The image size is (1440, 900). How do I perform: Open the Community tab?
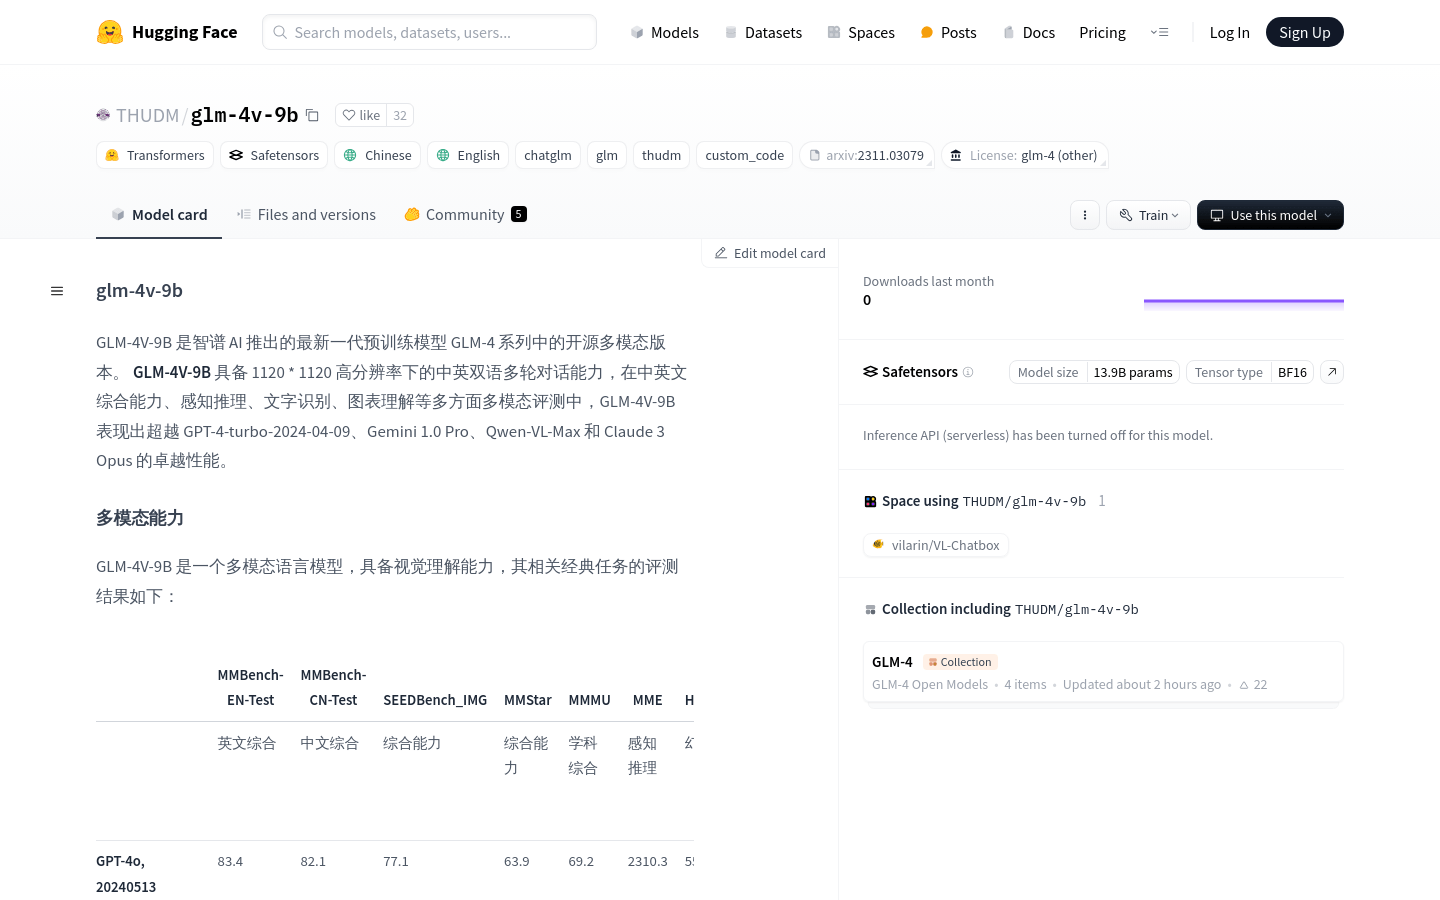pos(465,214)
